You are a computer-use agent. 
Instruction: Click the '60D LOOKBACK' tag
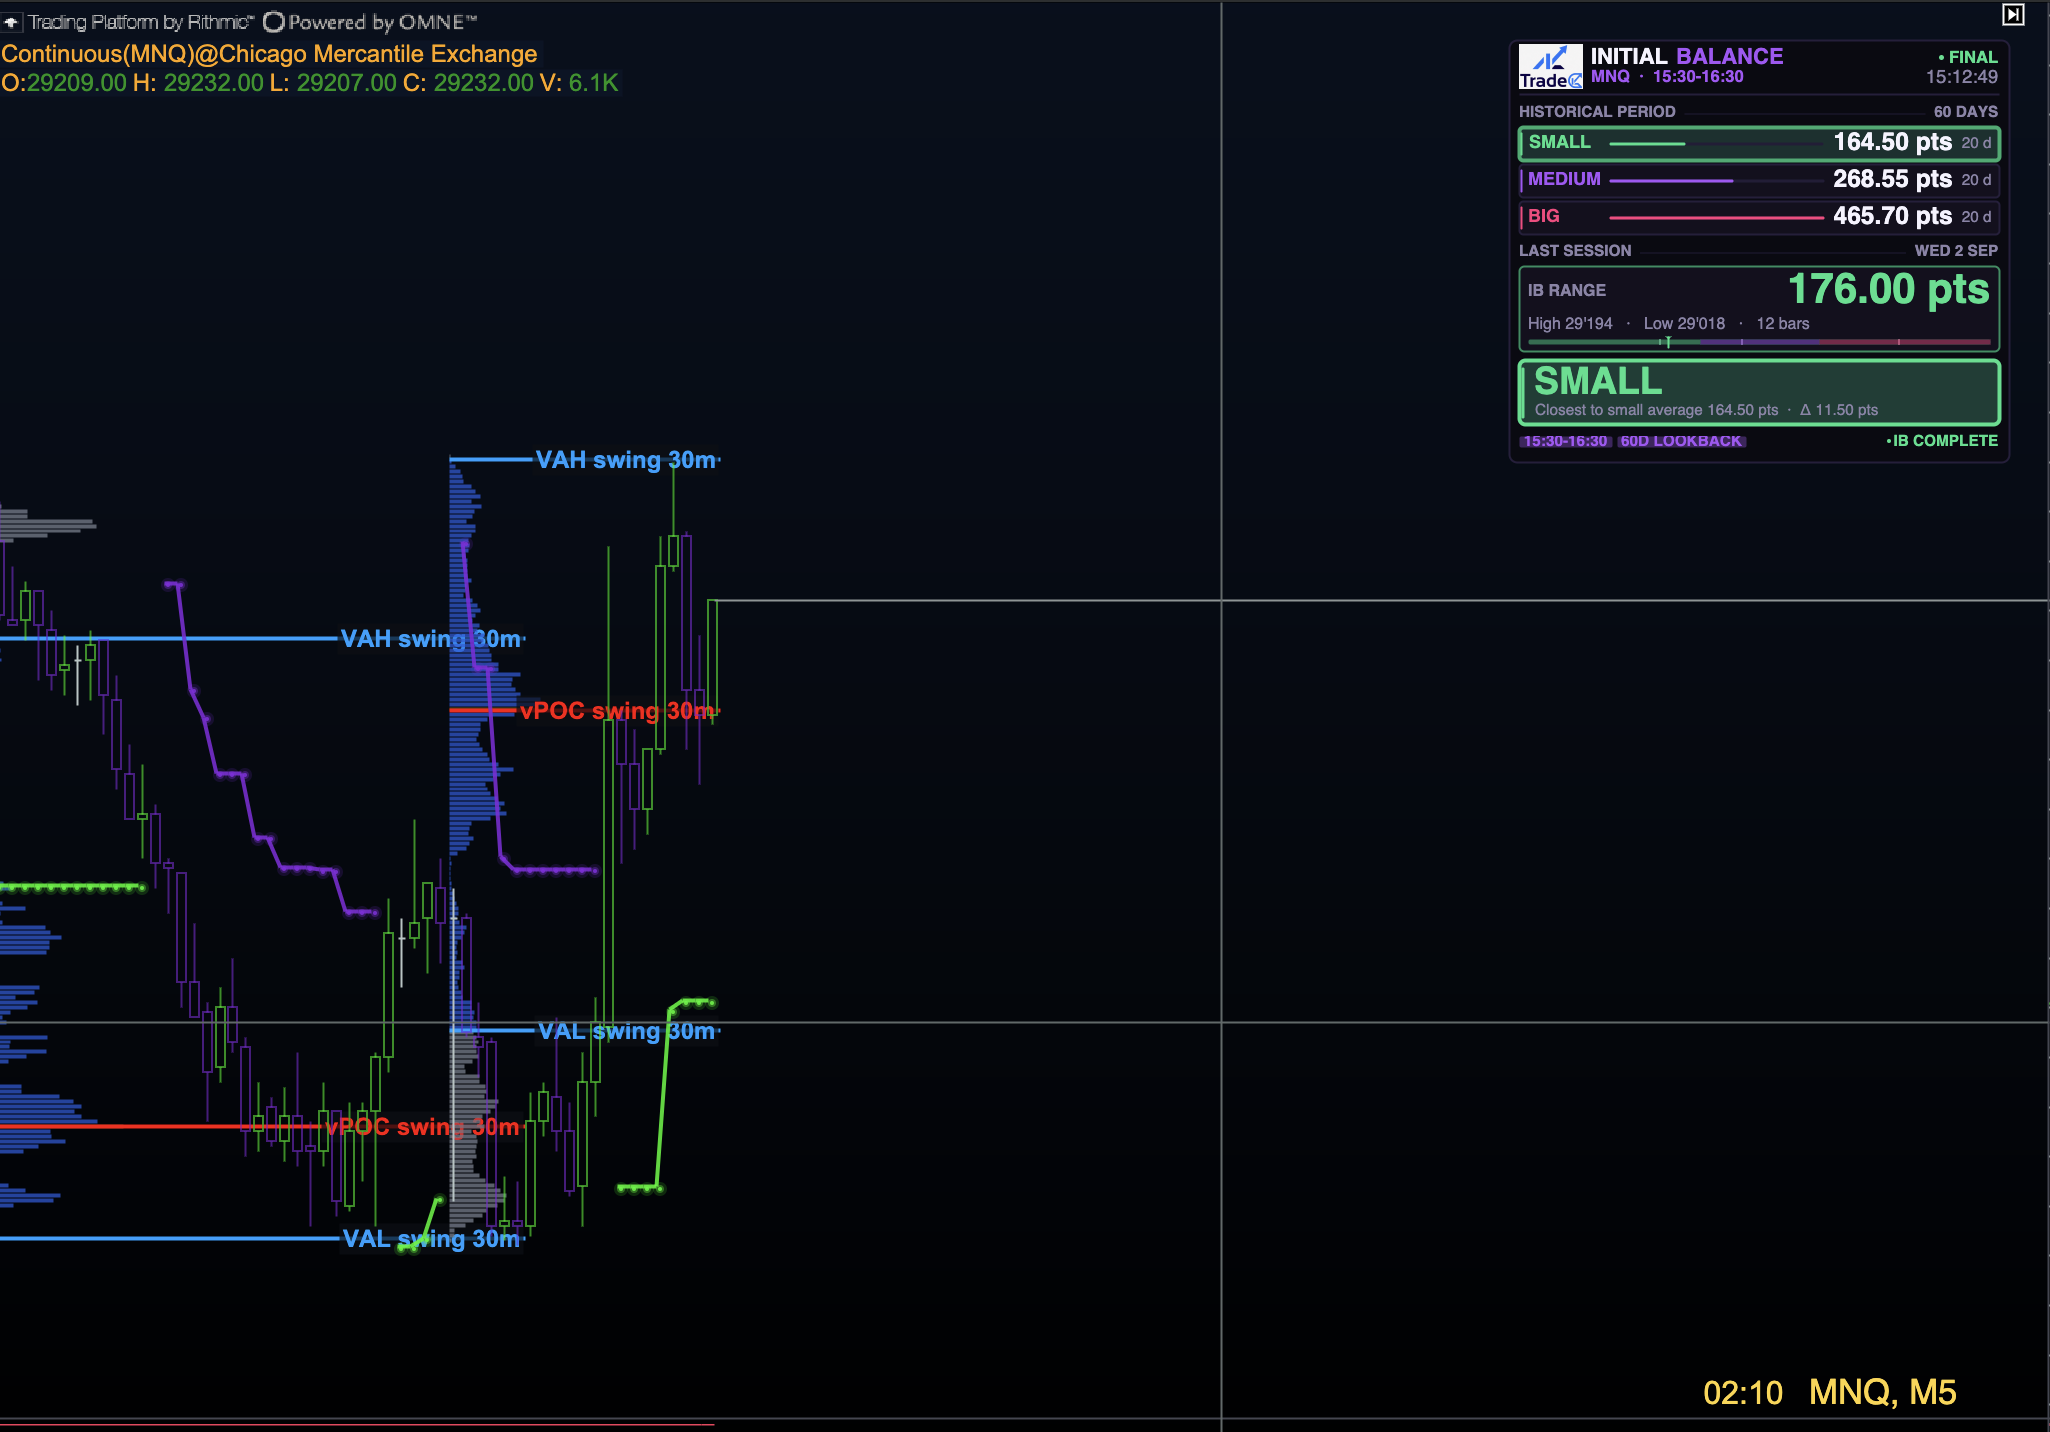click(1681, 441)
